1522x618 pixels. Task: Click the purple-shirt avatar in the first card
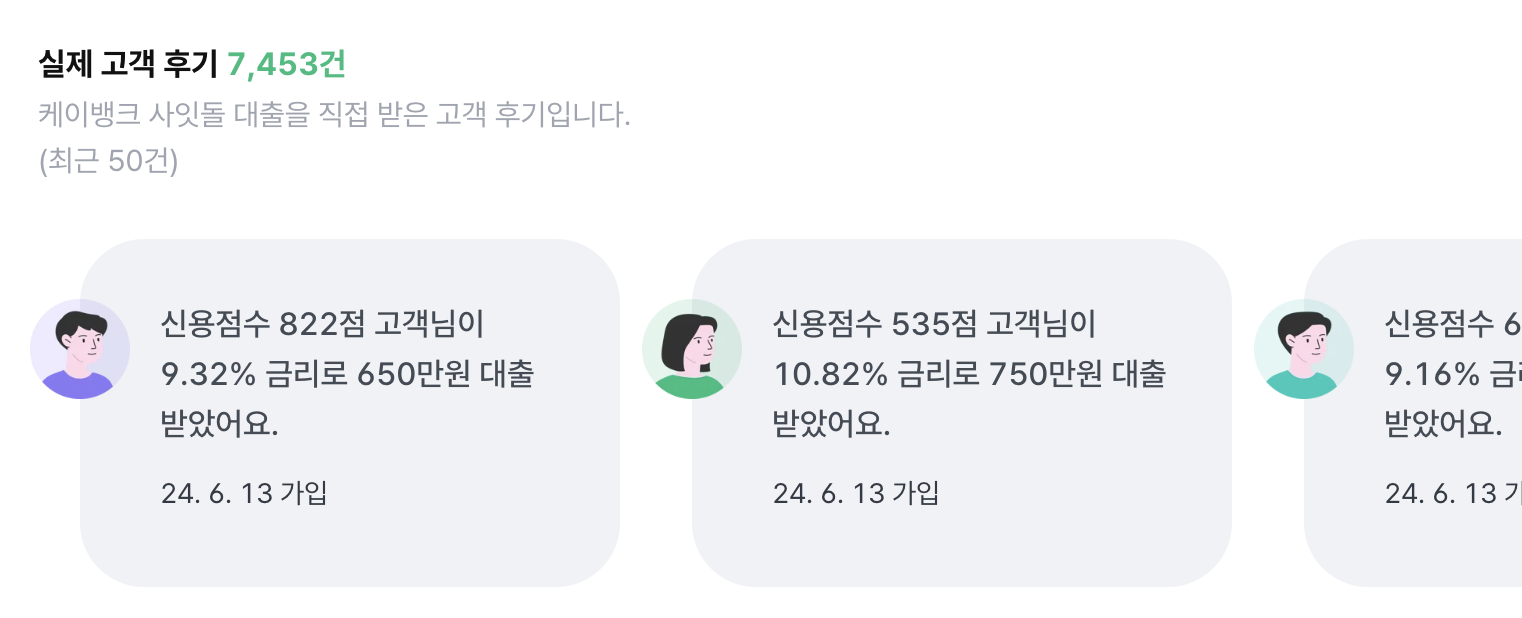point(81,348)
